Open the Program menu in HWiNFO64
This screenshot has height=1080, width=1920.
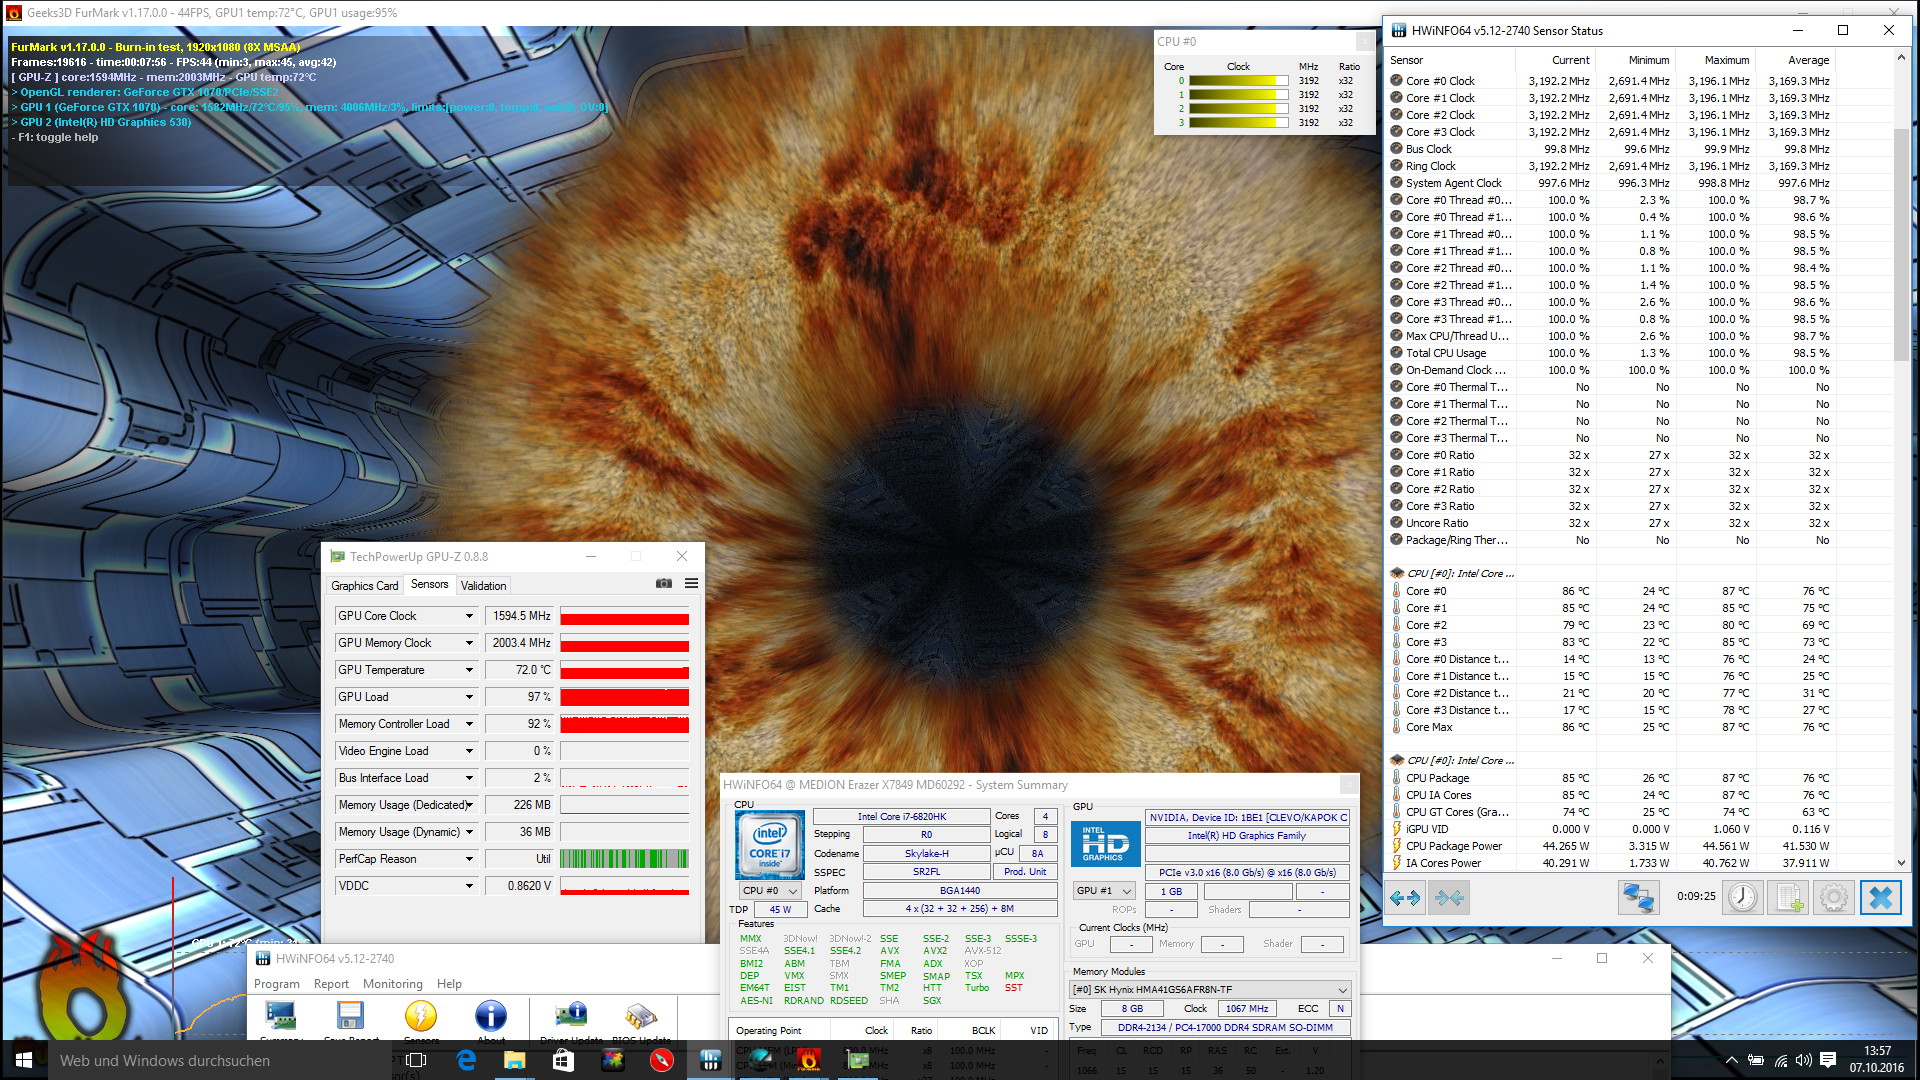pos(277,984)
